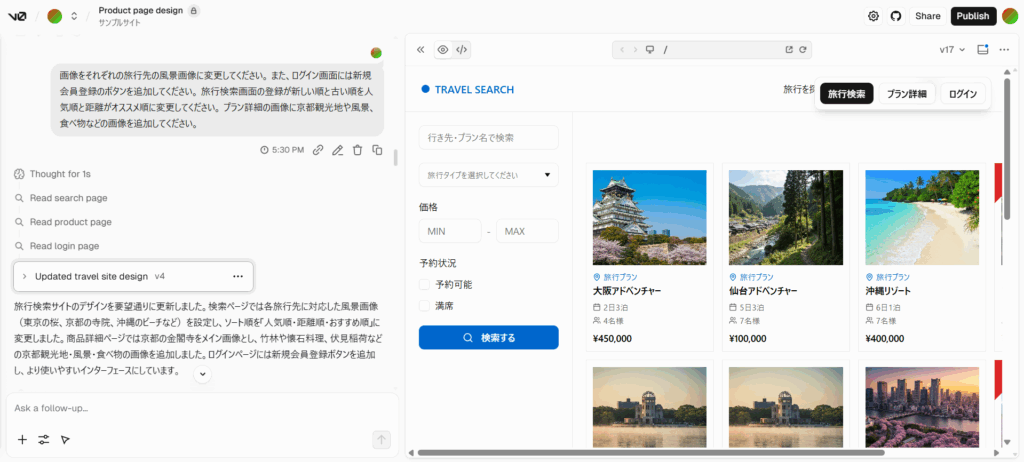This screenshot has width=1024, height=462.
Task: Open the 沖縄リゾート beach image
Action: (x=922, y=218)
